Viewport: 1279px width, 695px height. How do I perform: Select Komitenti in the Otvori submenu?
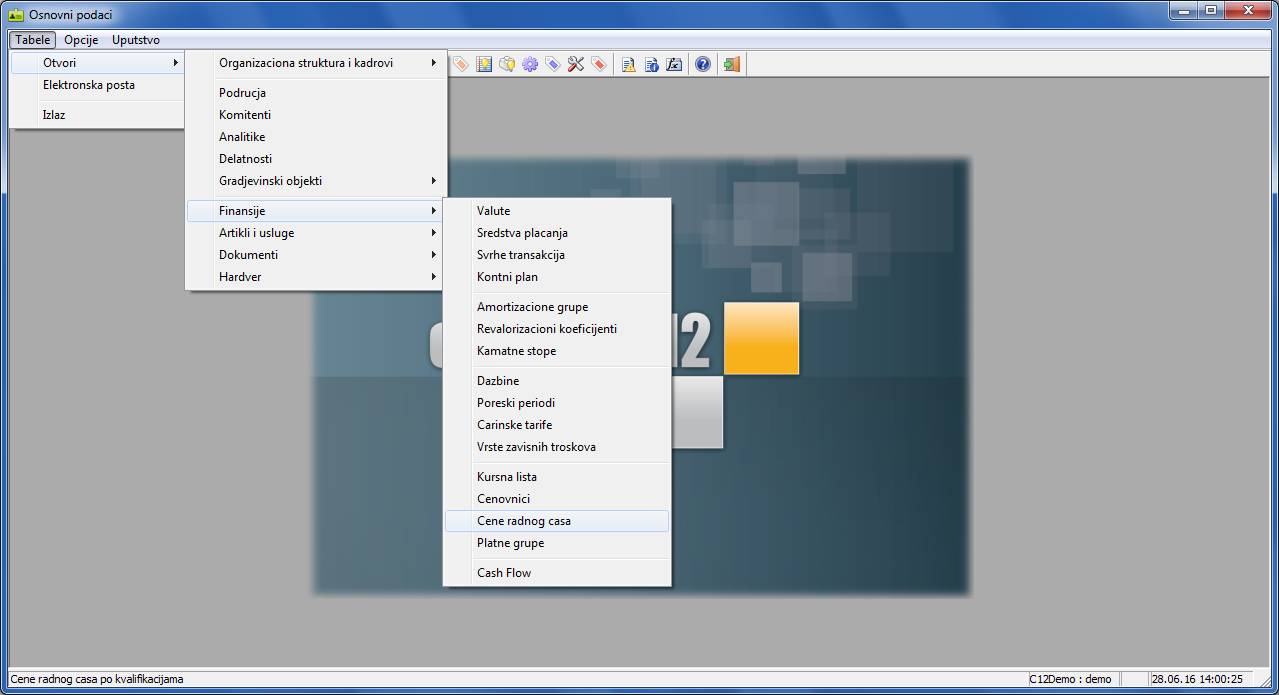click(245, 115)
